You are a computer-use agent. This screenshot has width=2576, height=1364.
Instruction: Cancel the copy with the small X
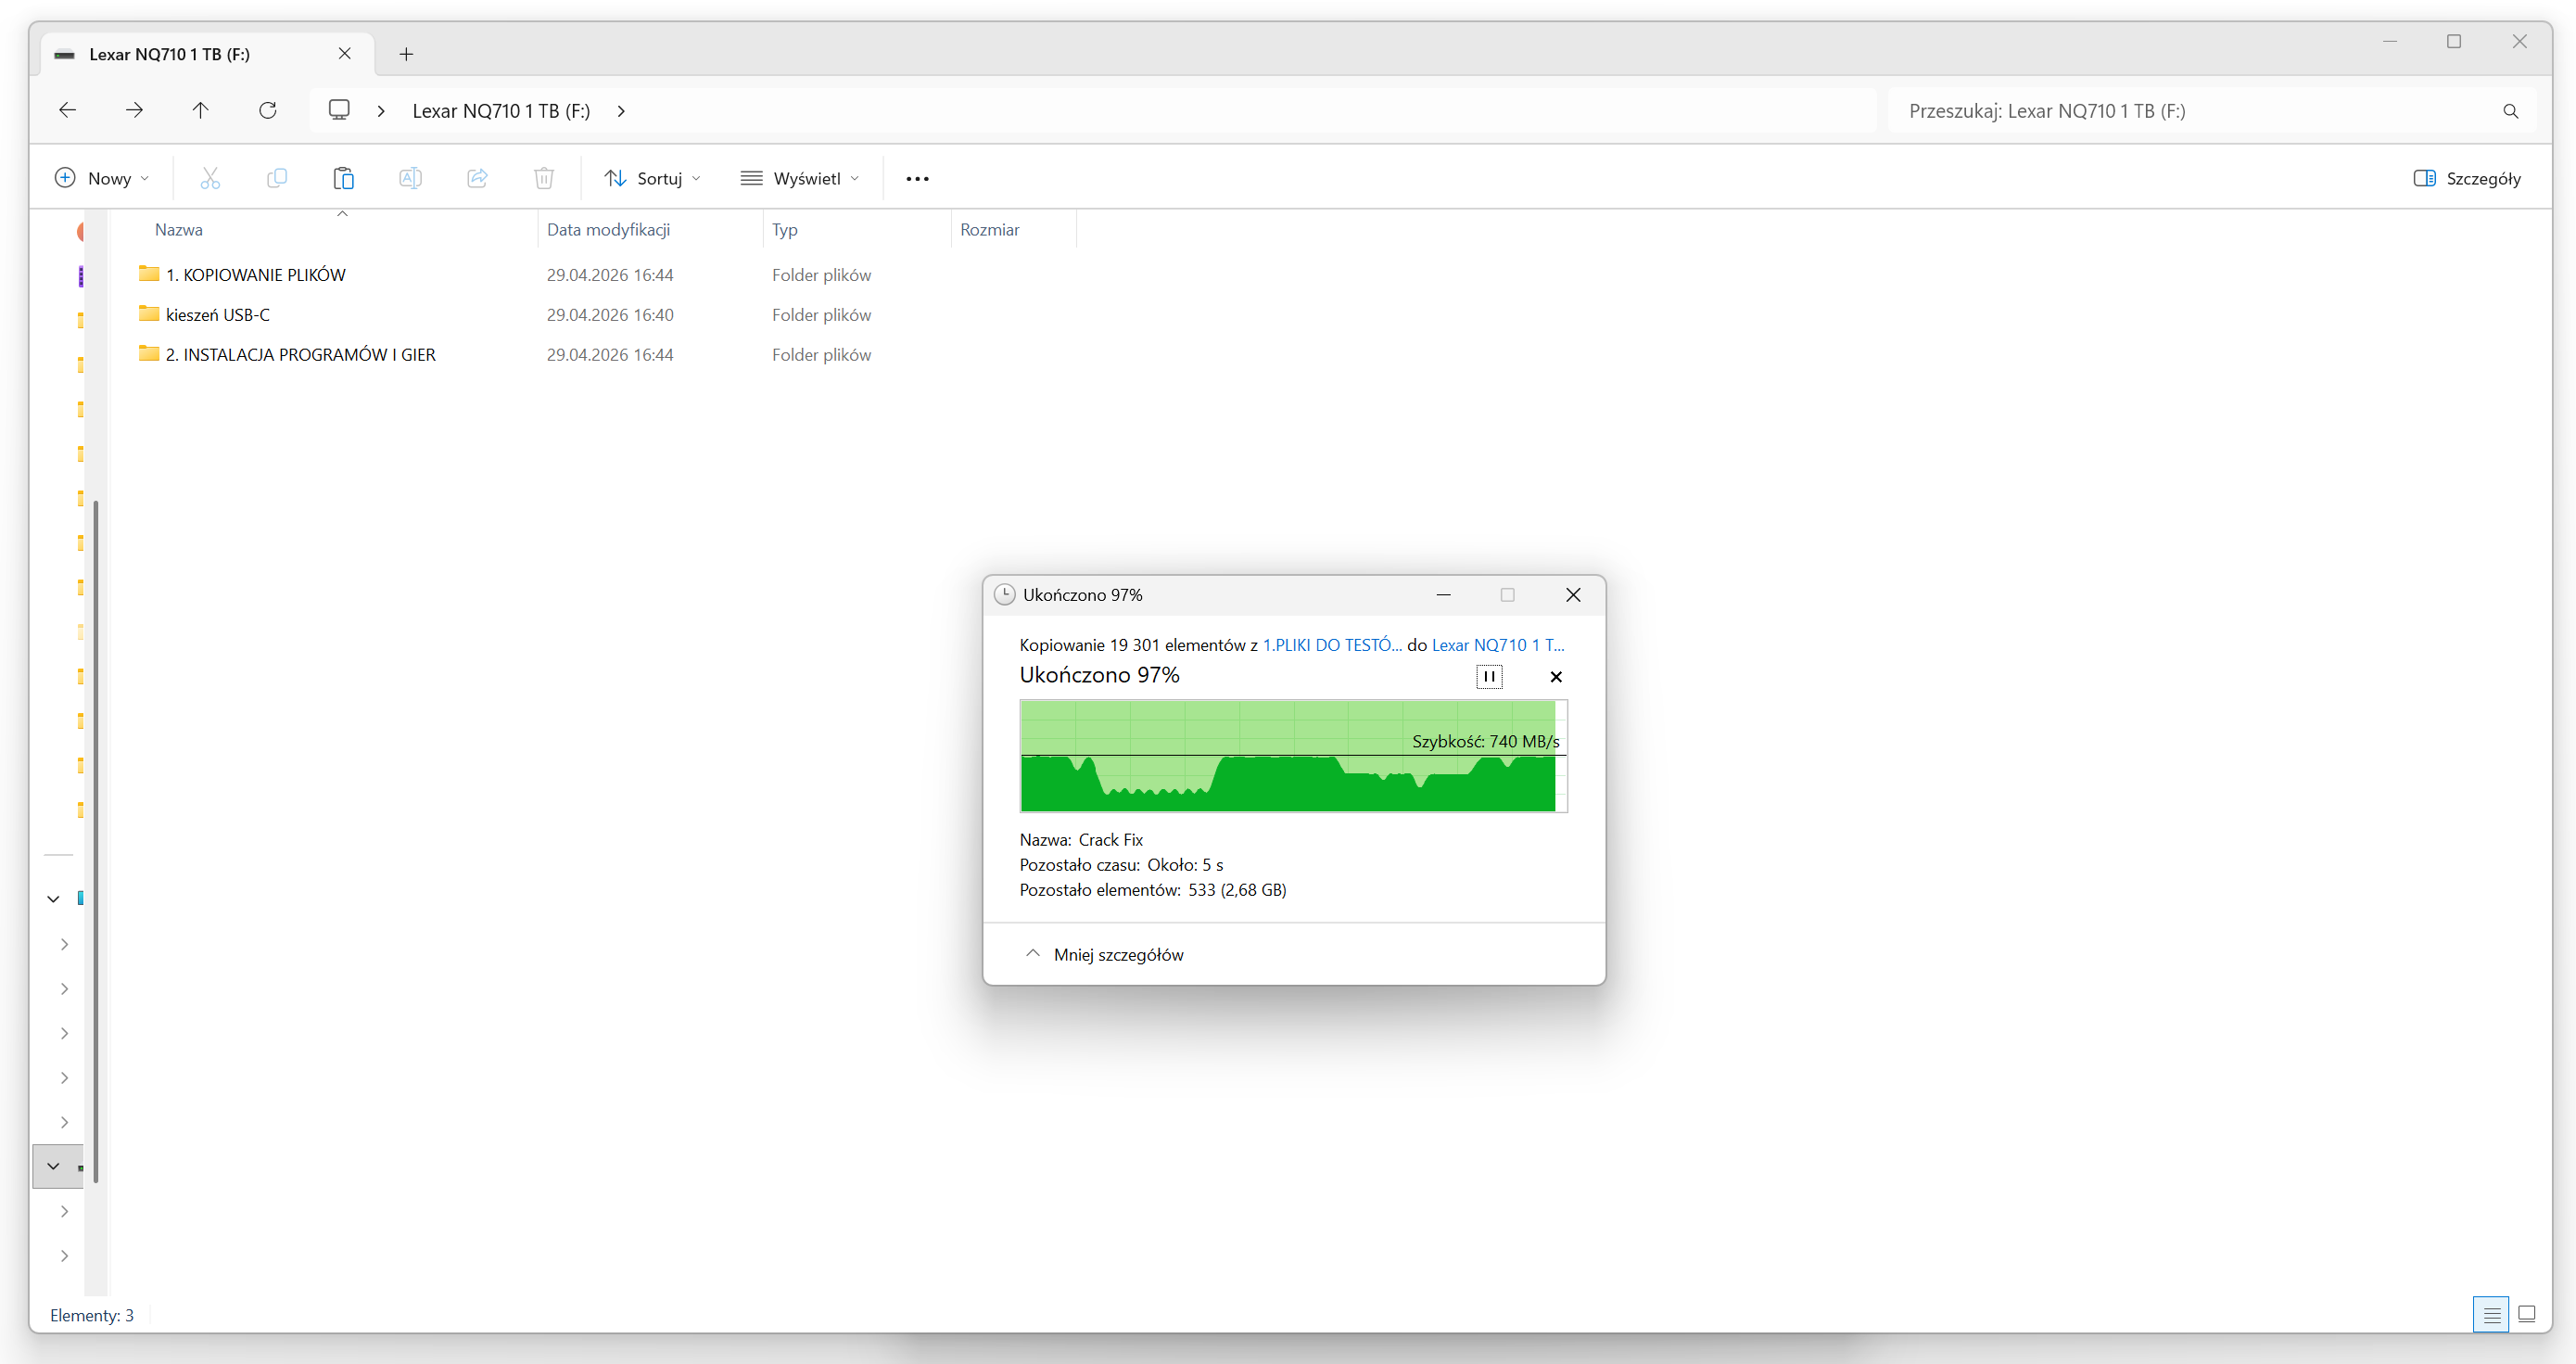(x=1555, y=676)
